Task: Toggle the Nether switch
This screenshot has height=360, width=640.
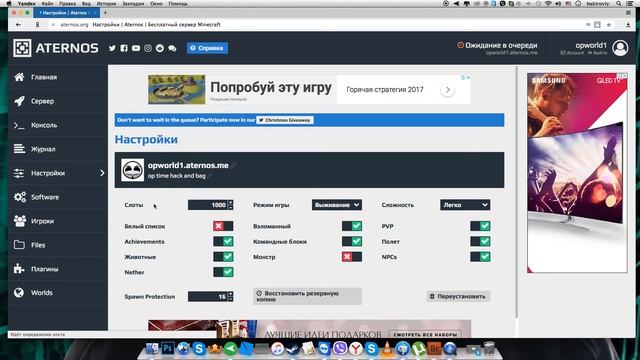Action: click(x=223, y=272)
